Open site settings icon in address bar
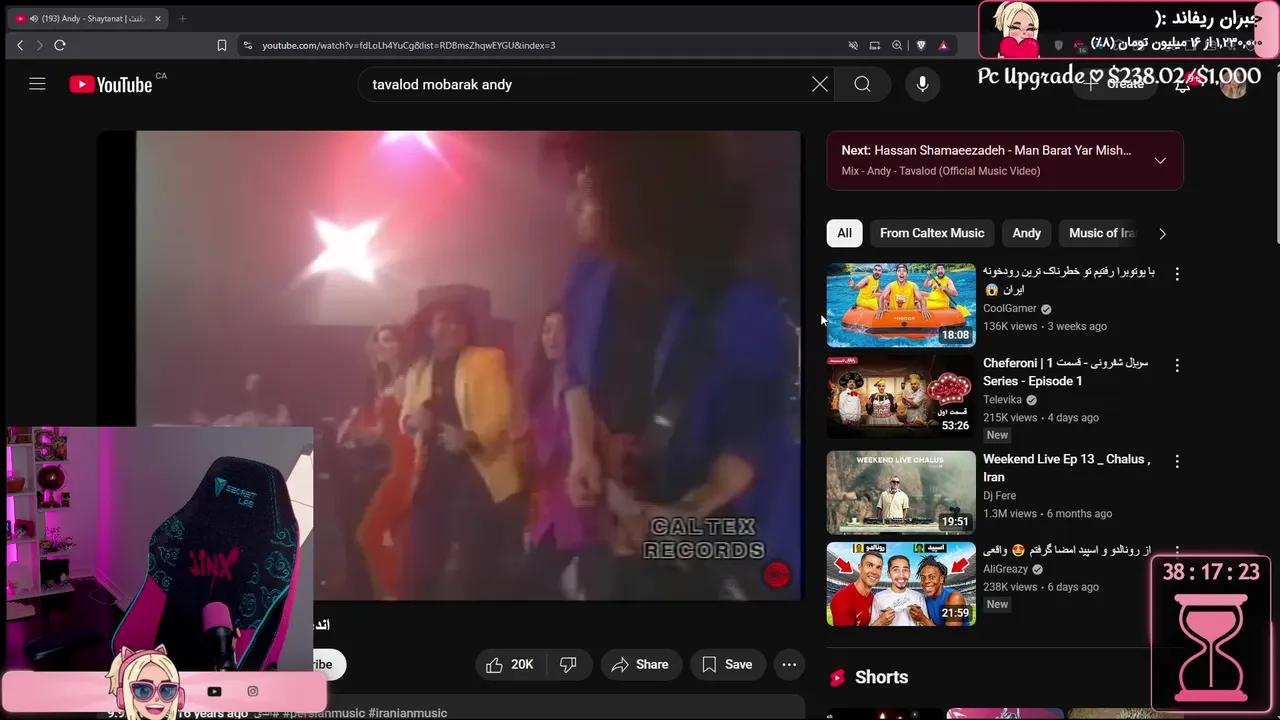The width and height of the screenshot is (1280, 720). click(247, 45)
